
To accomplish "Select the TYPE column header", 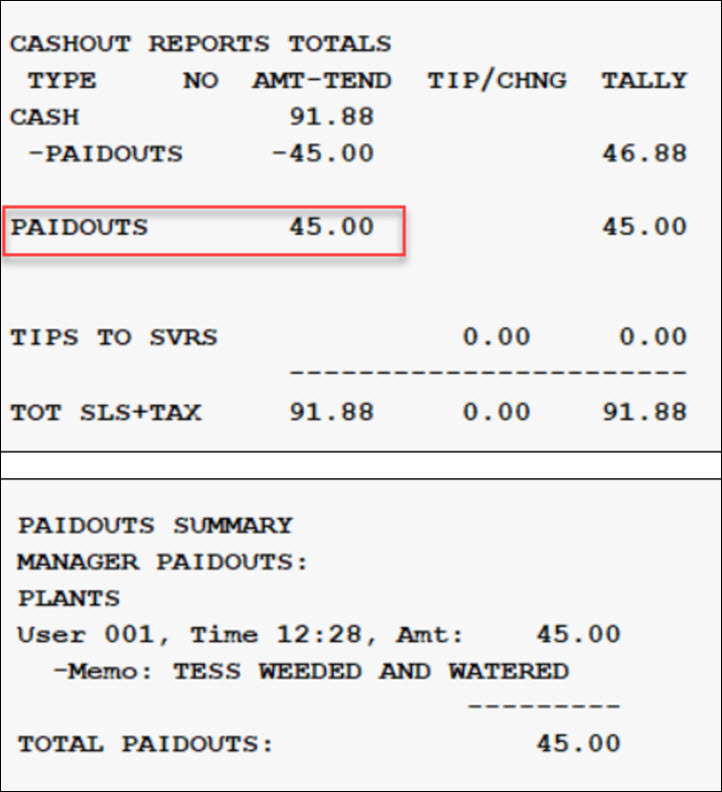I will pyautogui.click(x=62, y=81).
